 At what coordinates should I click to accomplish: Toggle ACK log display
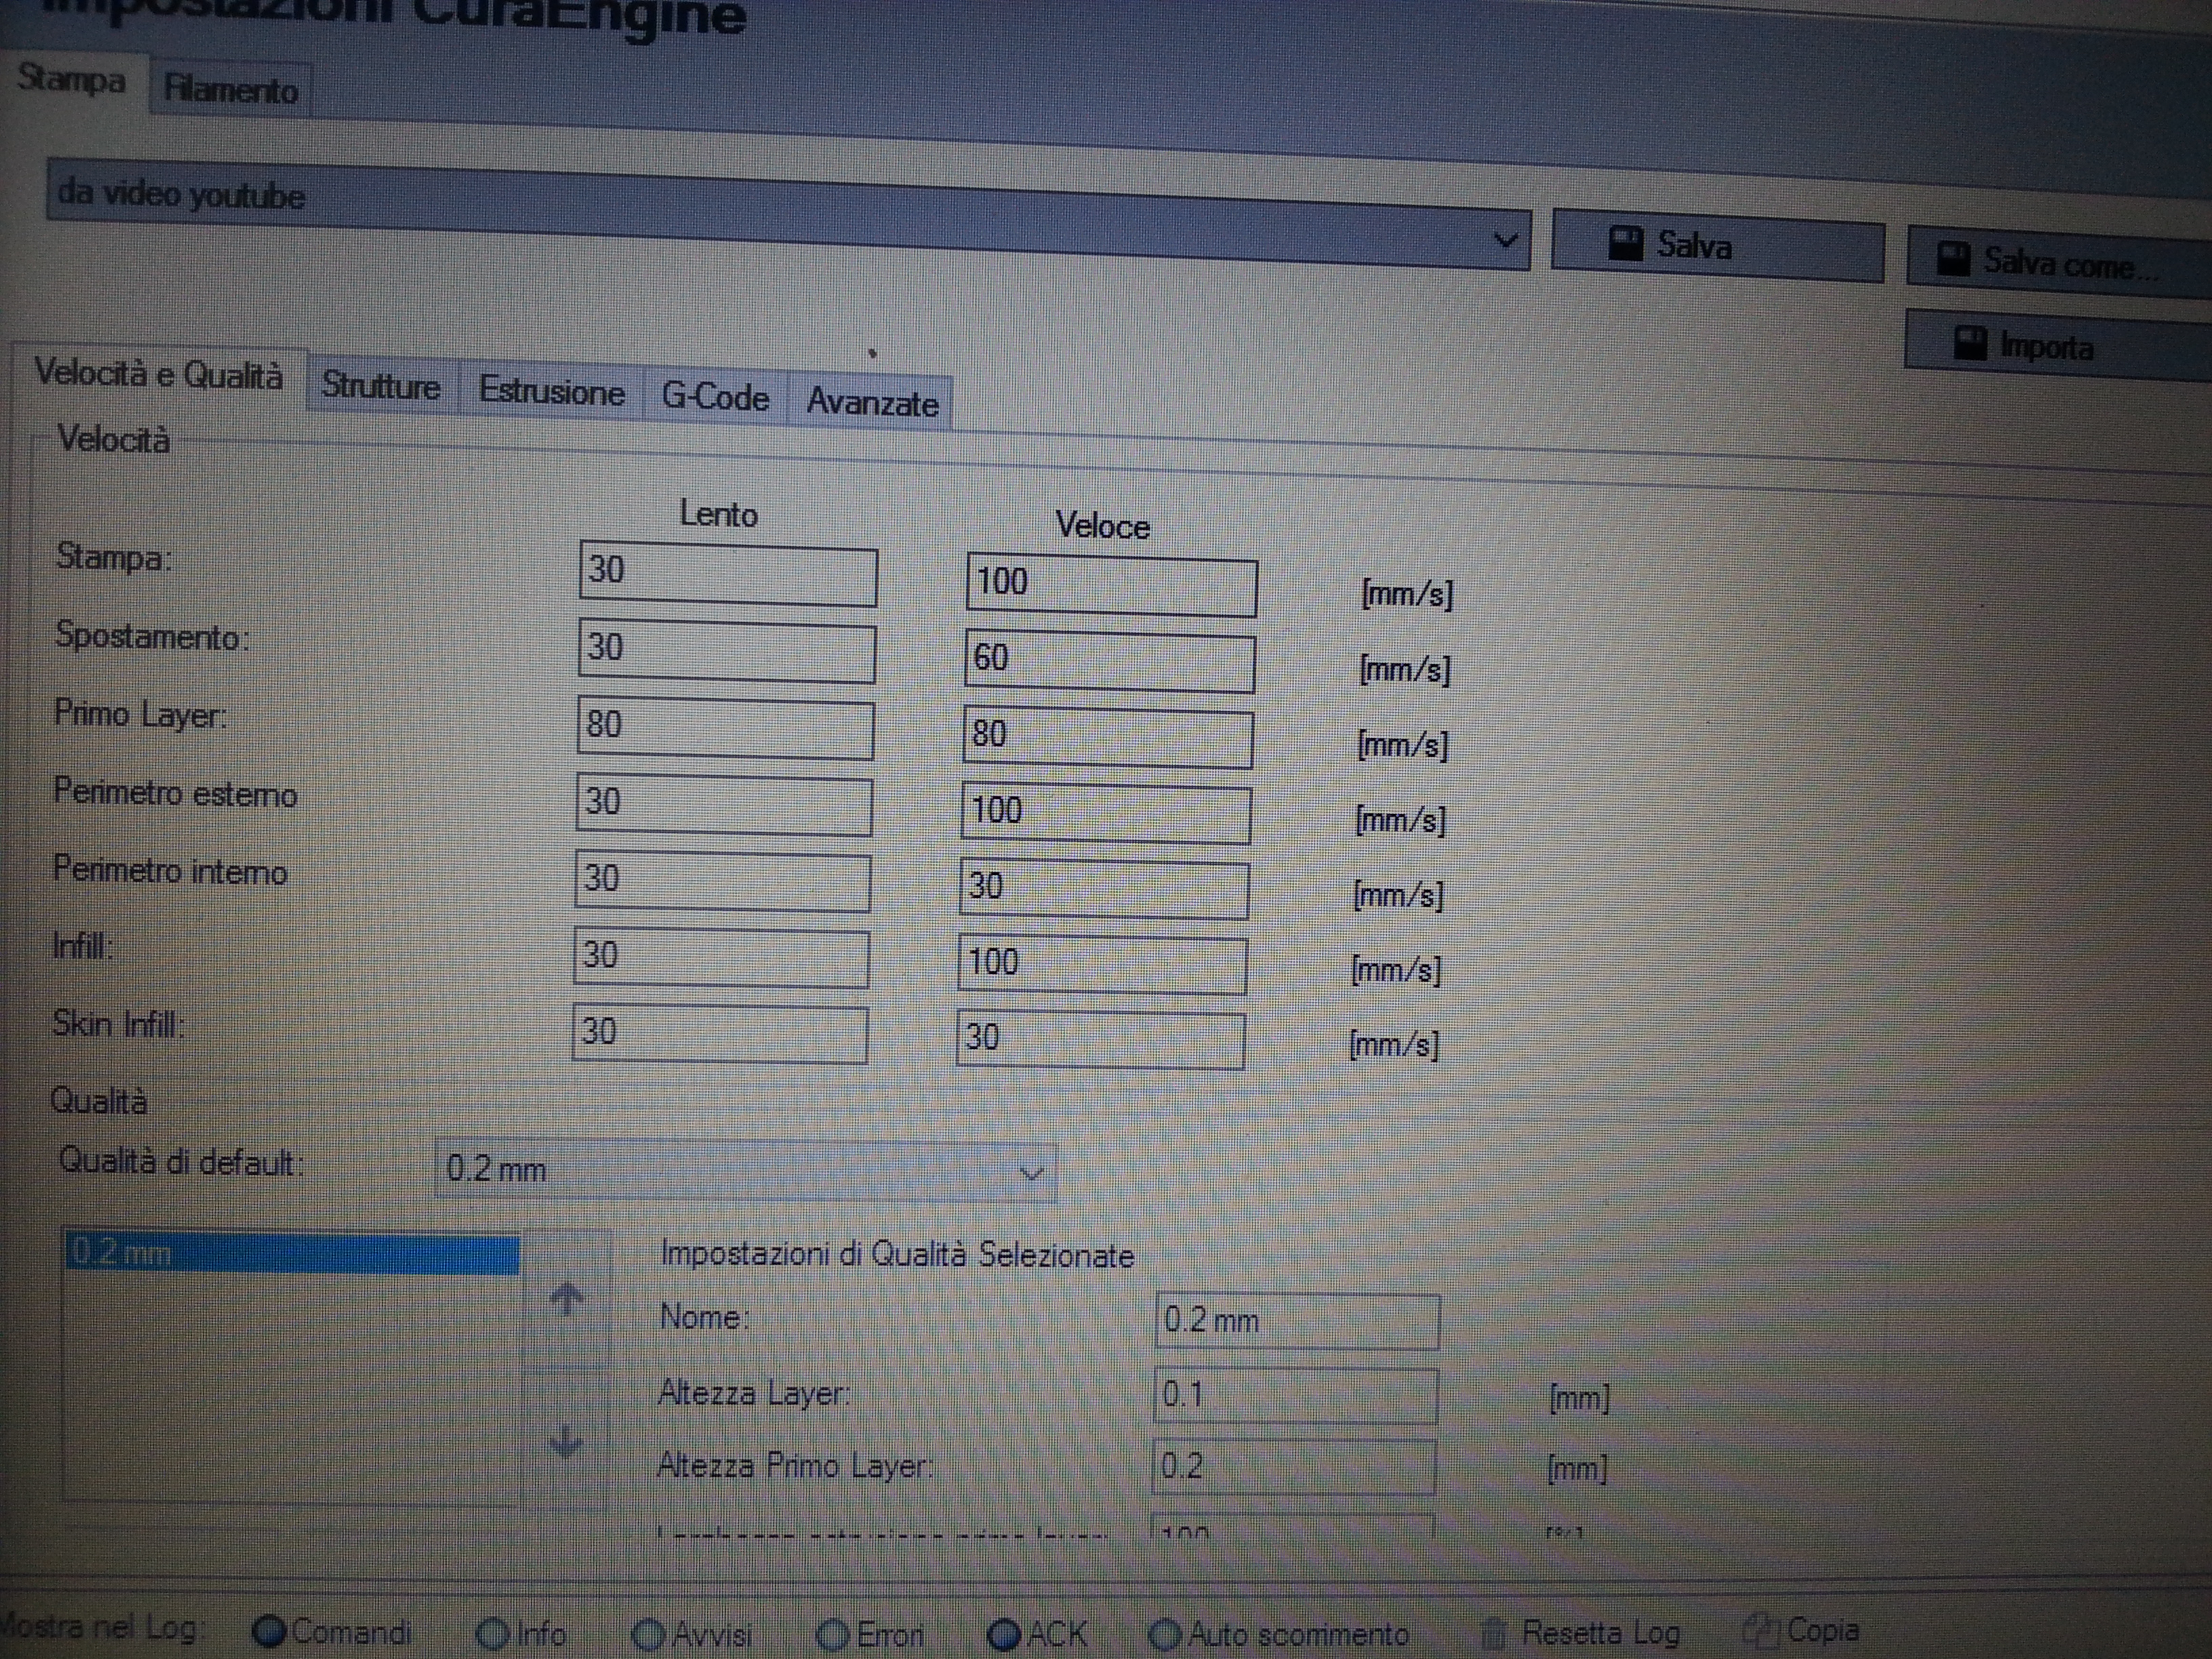[1004, 1634]
